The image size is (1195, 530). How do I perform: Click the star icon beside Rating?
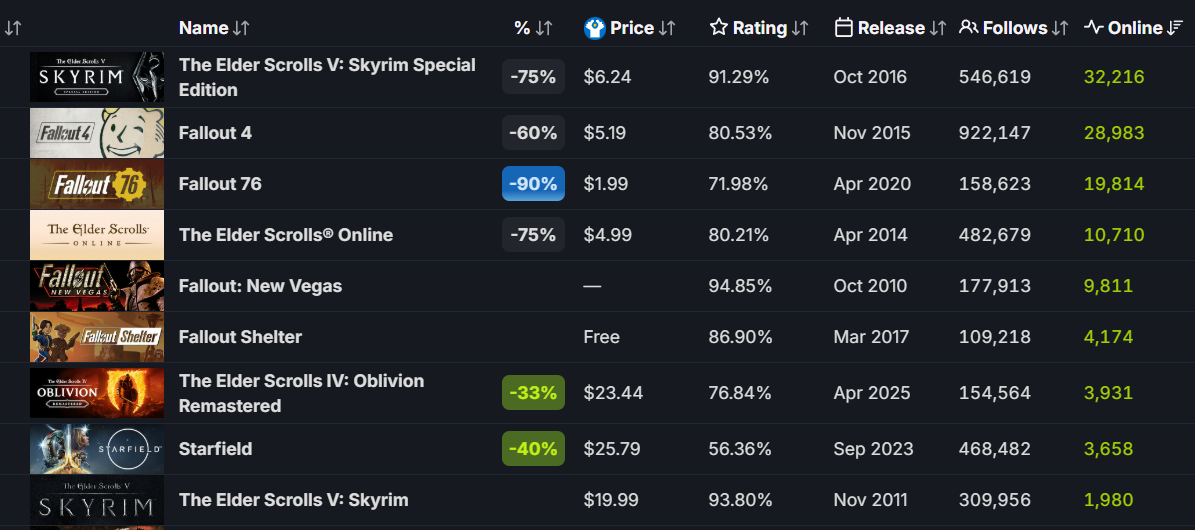point(719,28)
